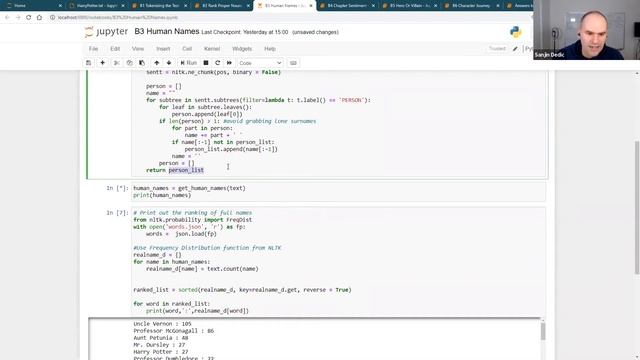Open the Widgets menu
The height and width of the screenshot is (360, 640).
[x=242, y=49]
